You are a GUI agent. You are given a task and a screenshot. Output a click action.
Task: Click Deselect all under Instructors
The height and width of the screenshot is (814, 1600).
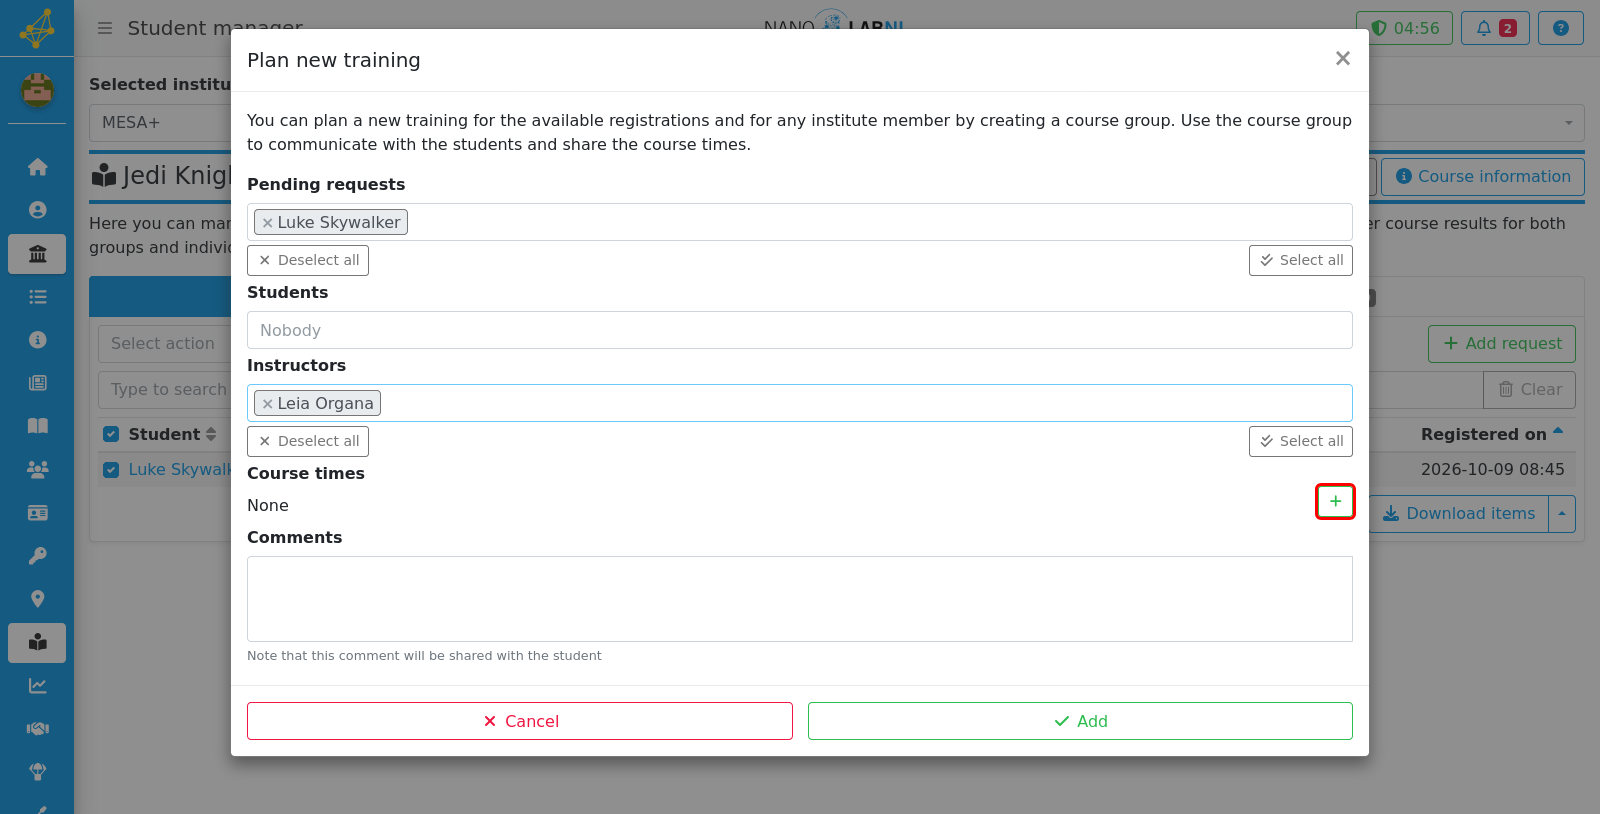coord(308,441)
